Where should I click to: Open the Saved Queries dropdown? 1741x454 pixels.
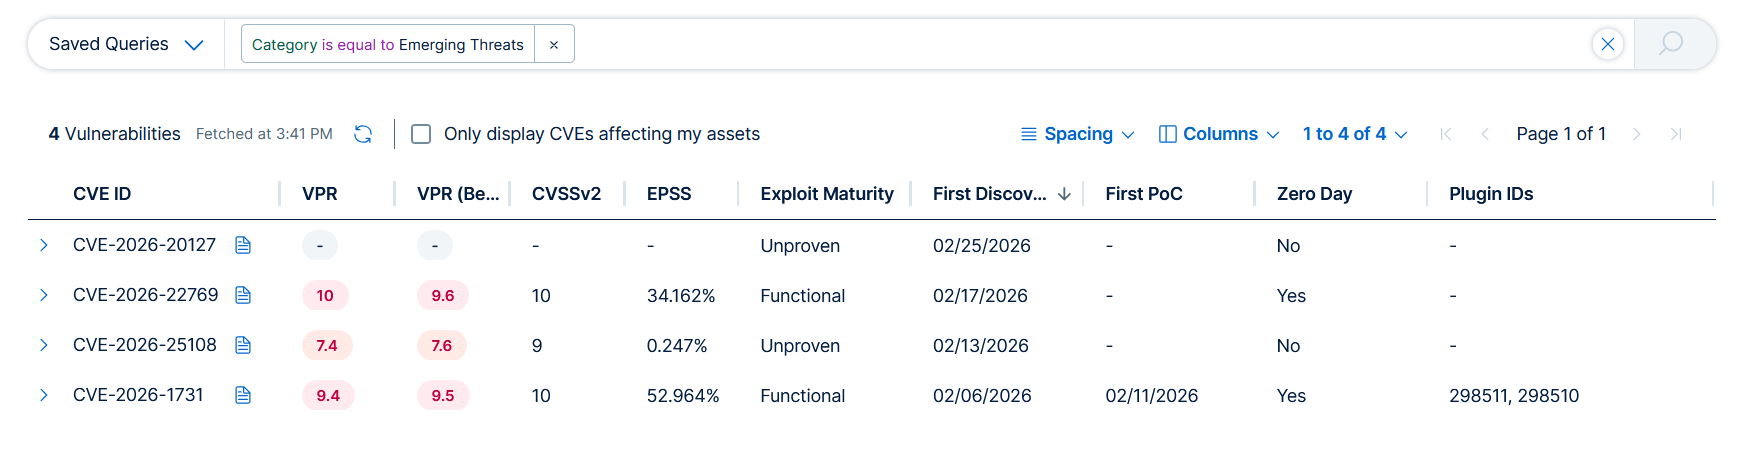tap(126, 44)
